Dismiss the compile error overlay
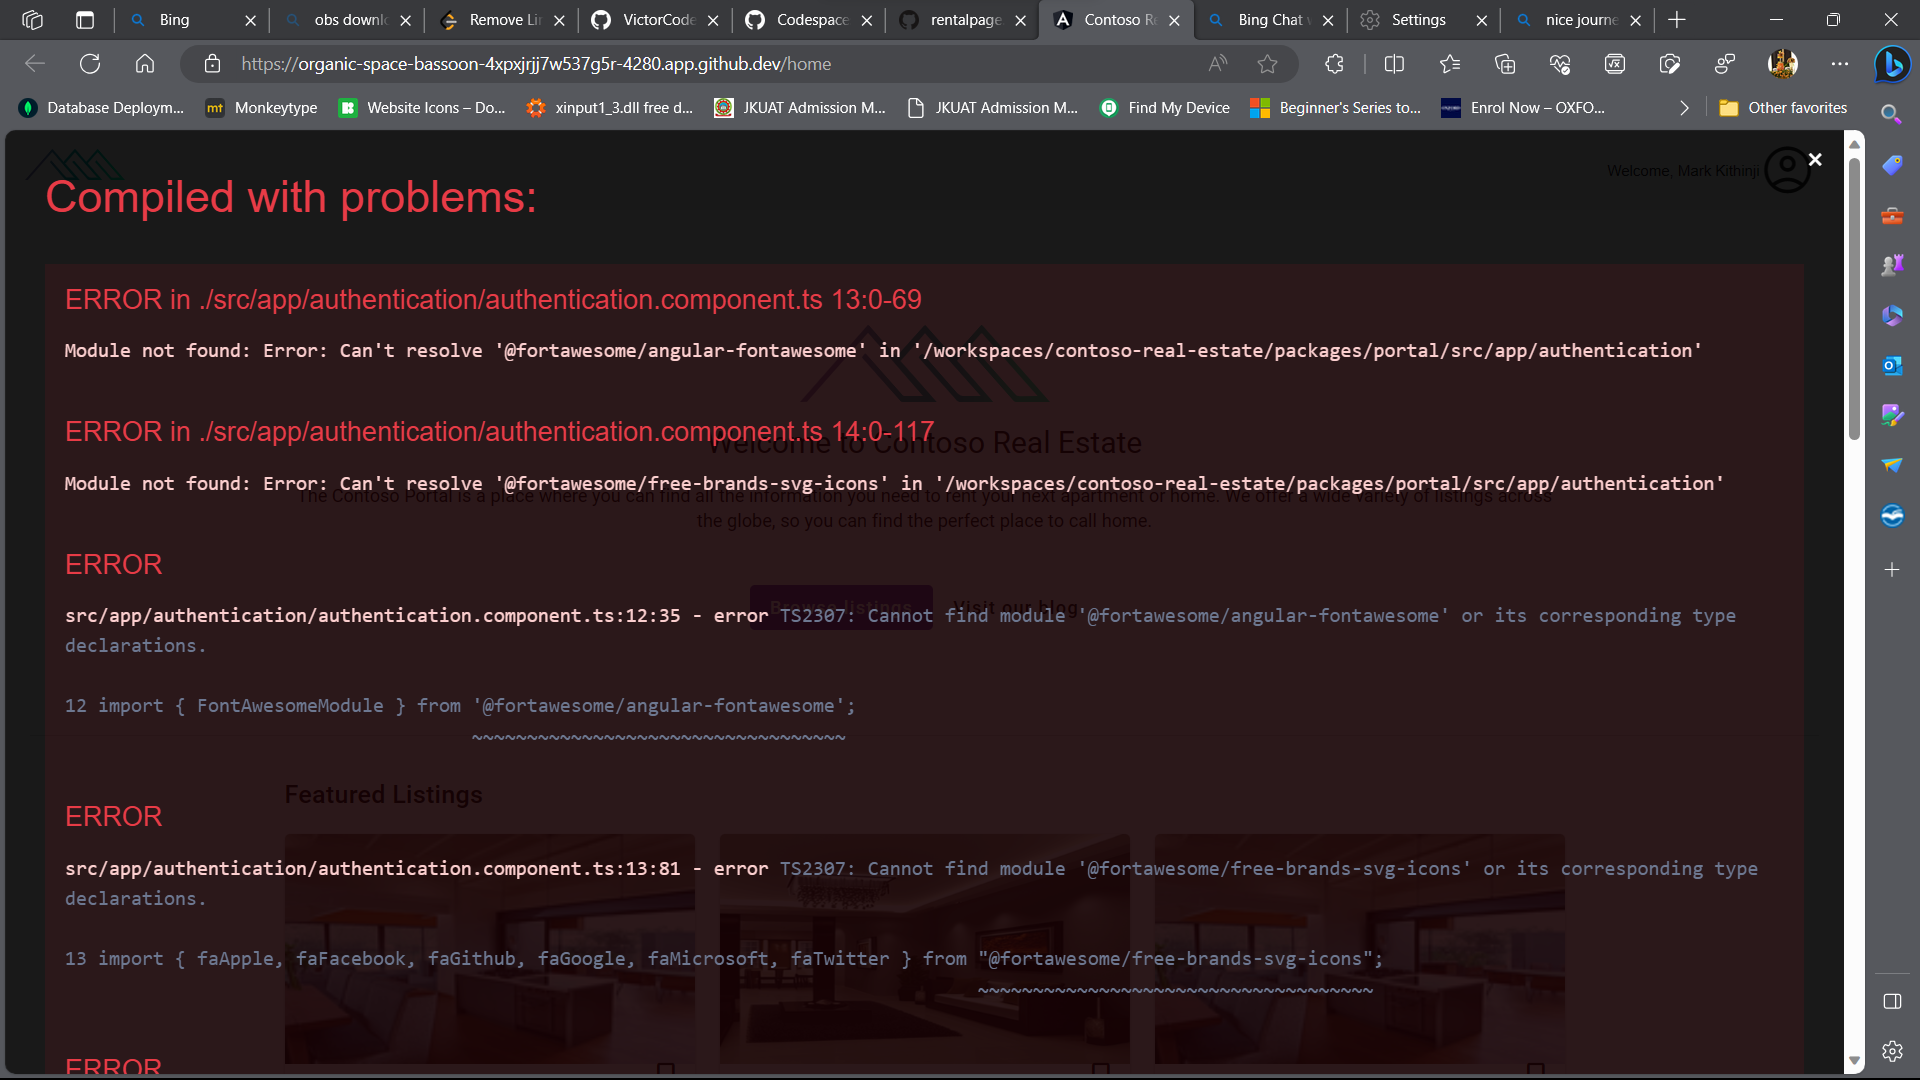1920x1080 pixels. [1815, 158]
